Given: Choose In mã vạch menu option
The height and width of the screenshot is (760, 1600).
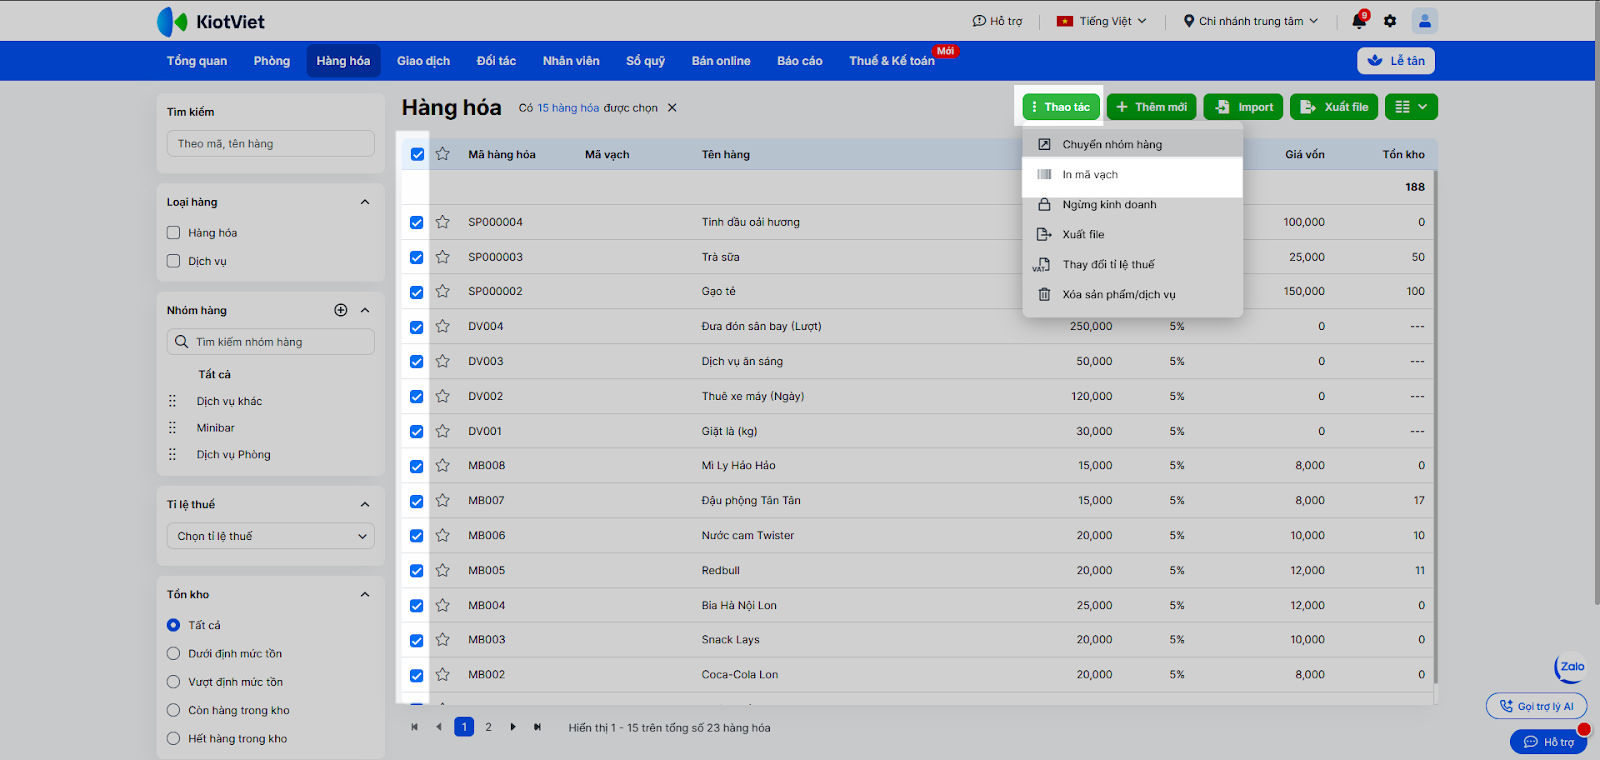Looking at the screenshot, I should (x=1132, y=174).
